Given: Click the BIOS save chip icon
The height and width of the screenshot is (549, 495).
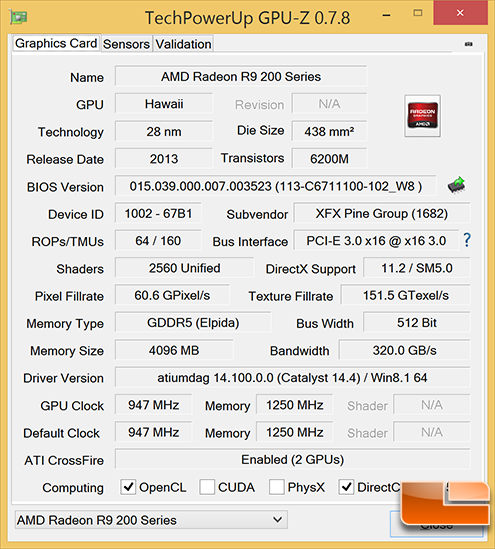Looking at the screenshot, I should tap(456, 186).
